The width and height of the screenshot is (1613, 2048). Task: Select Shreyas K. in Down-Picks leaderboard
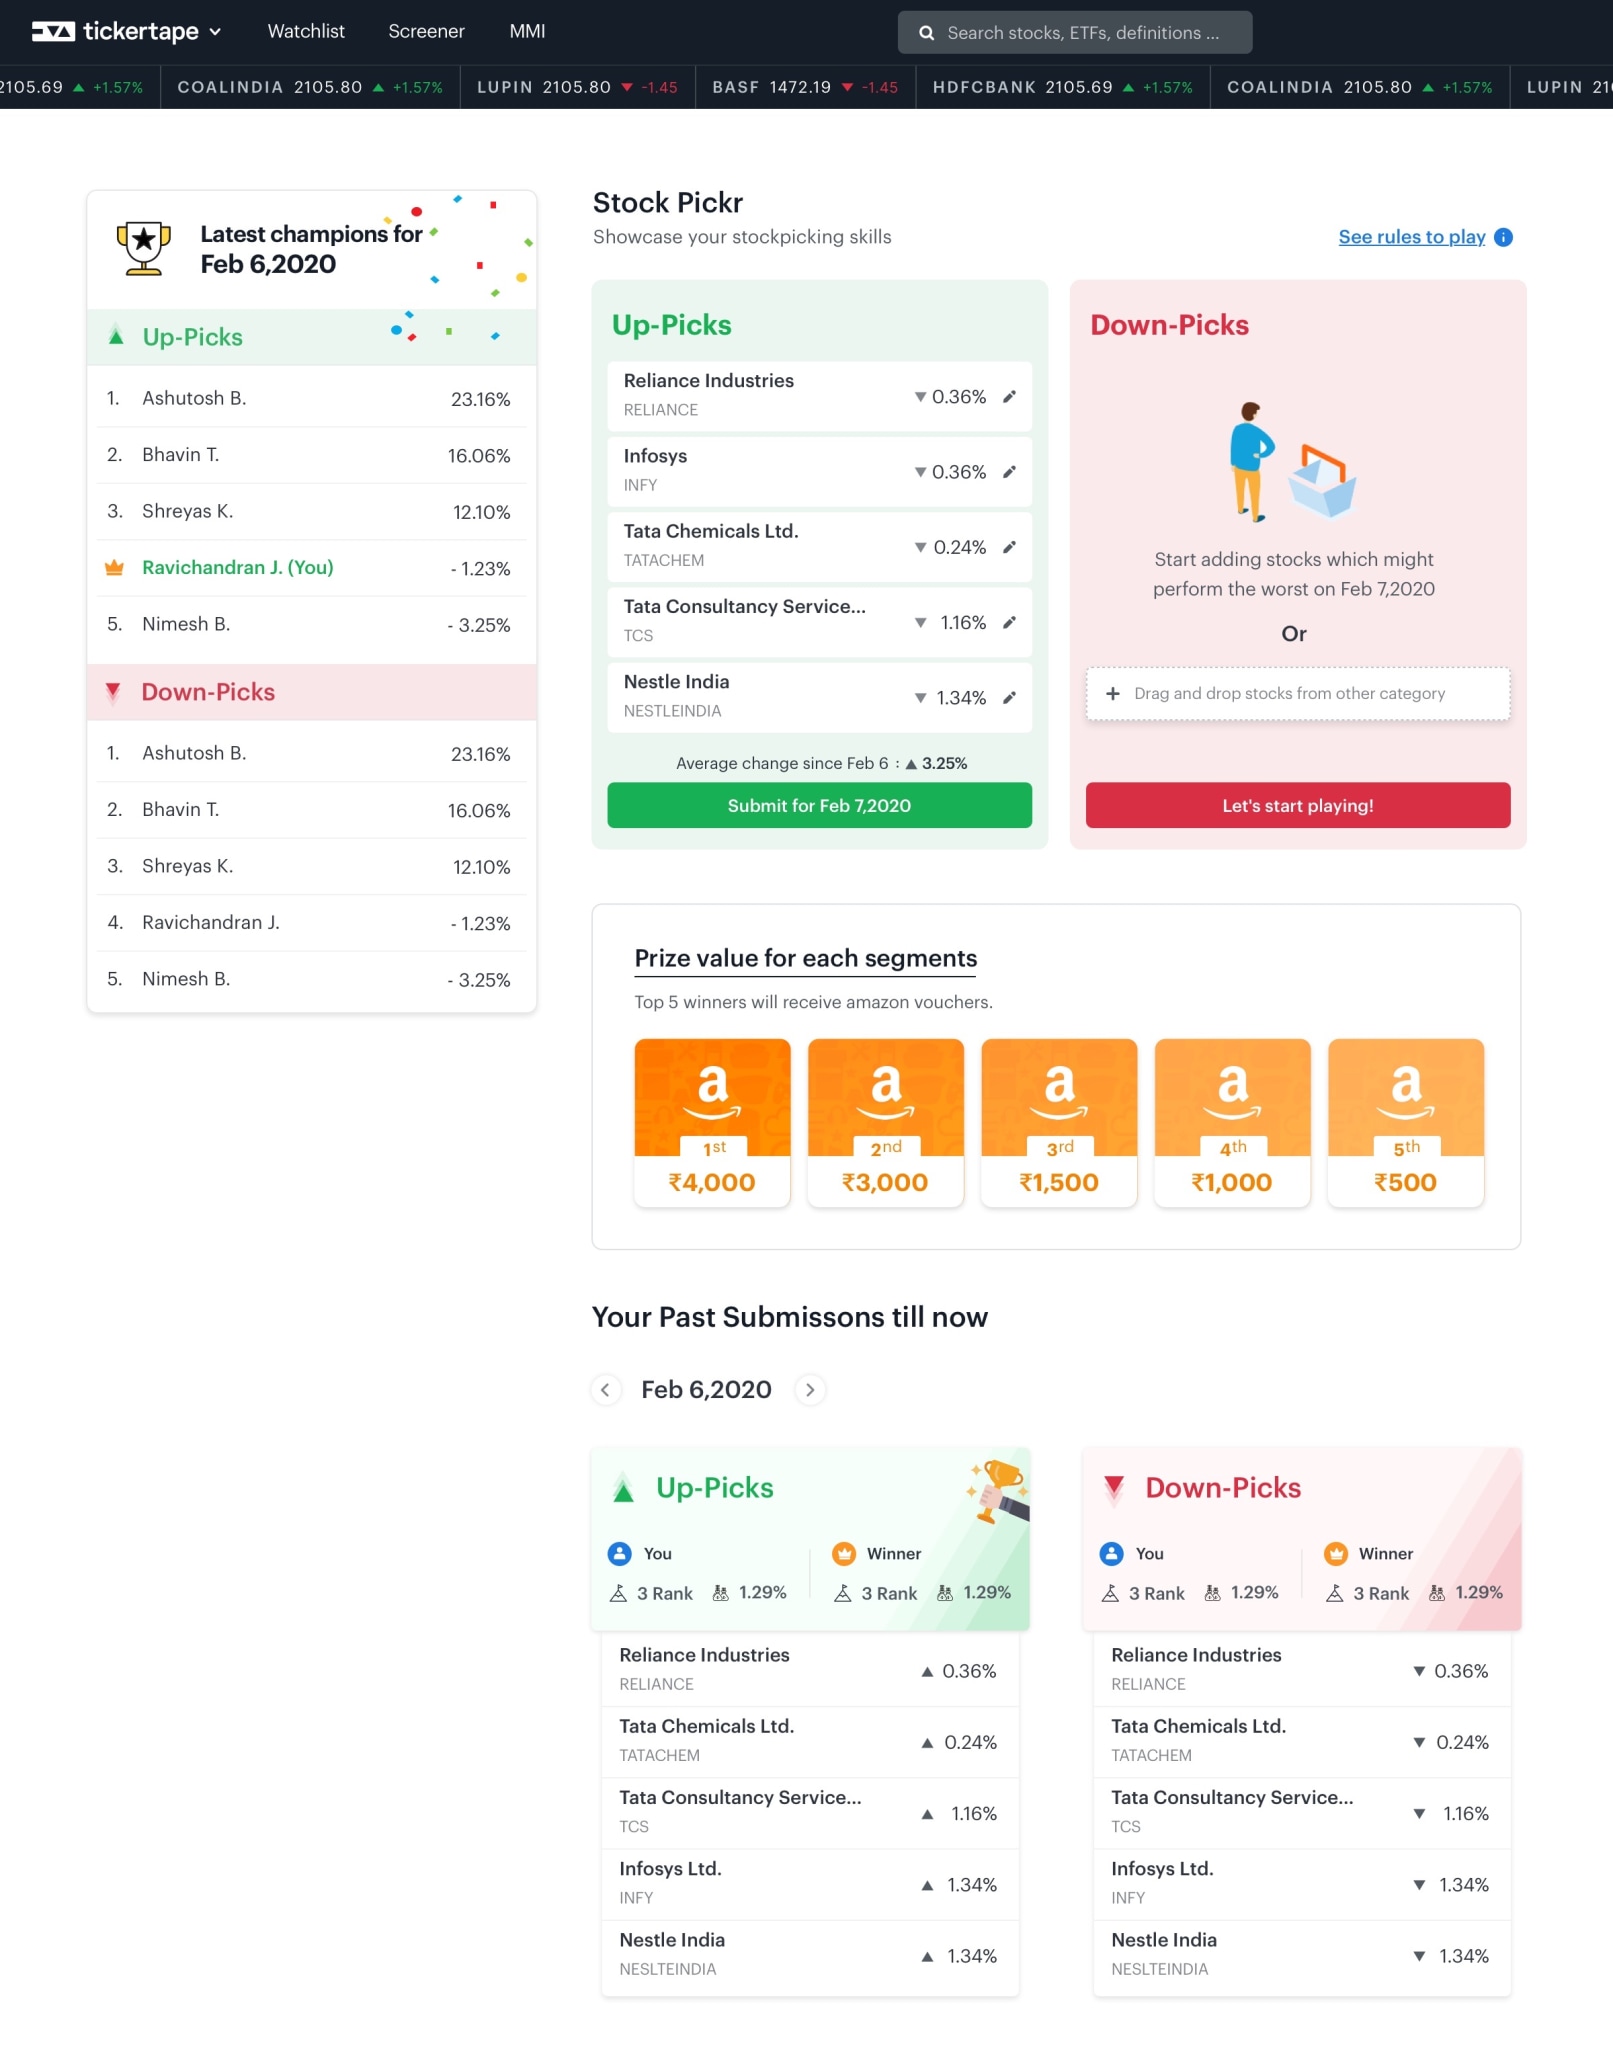(x=311, y=866)
